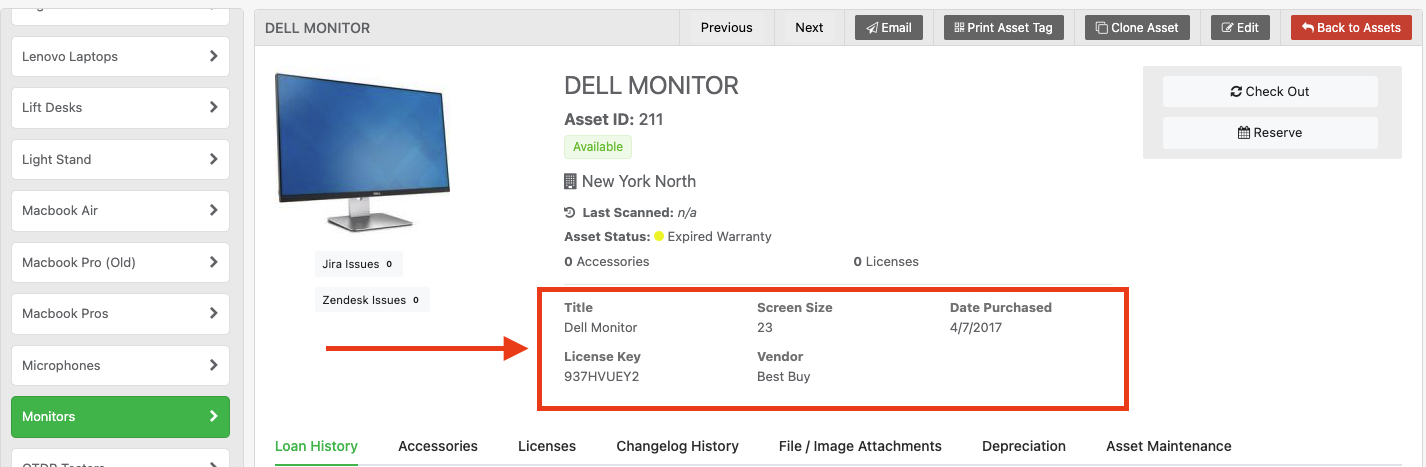Click the building location icon

coord(570,181)
